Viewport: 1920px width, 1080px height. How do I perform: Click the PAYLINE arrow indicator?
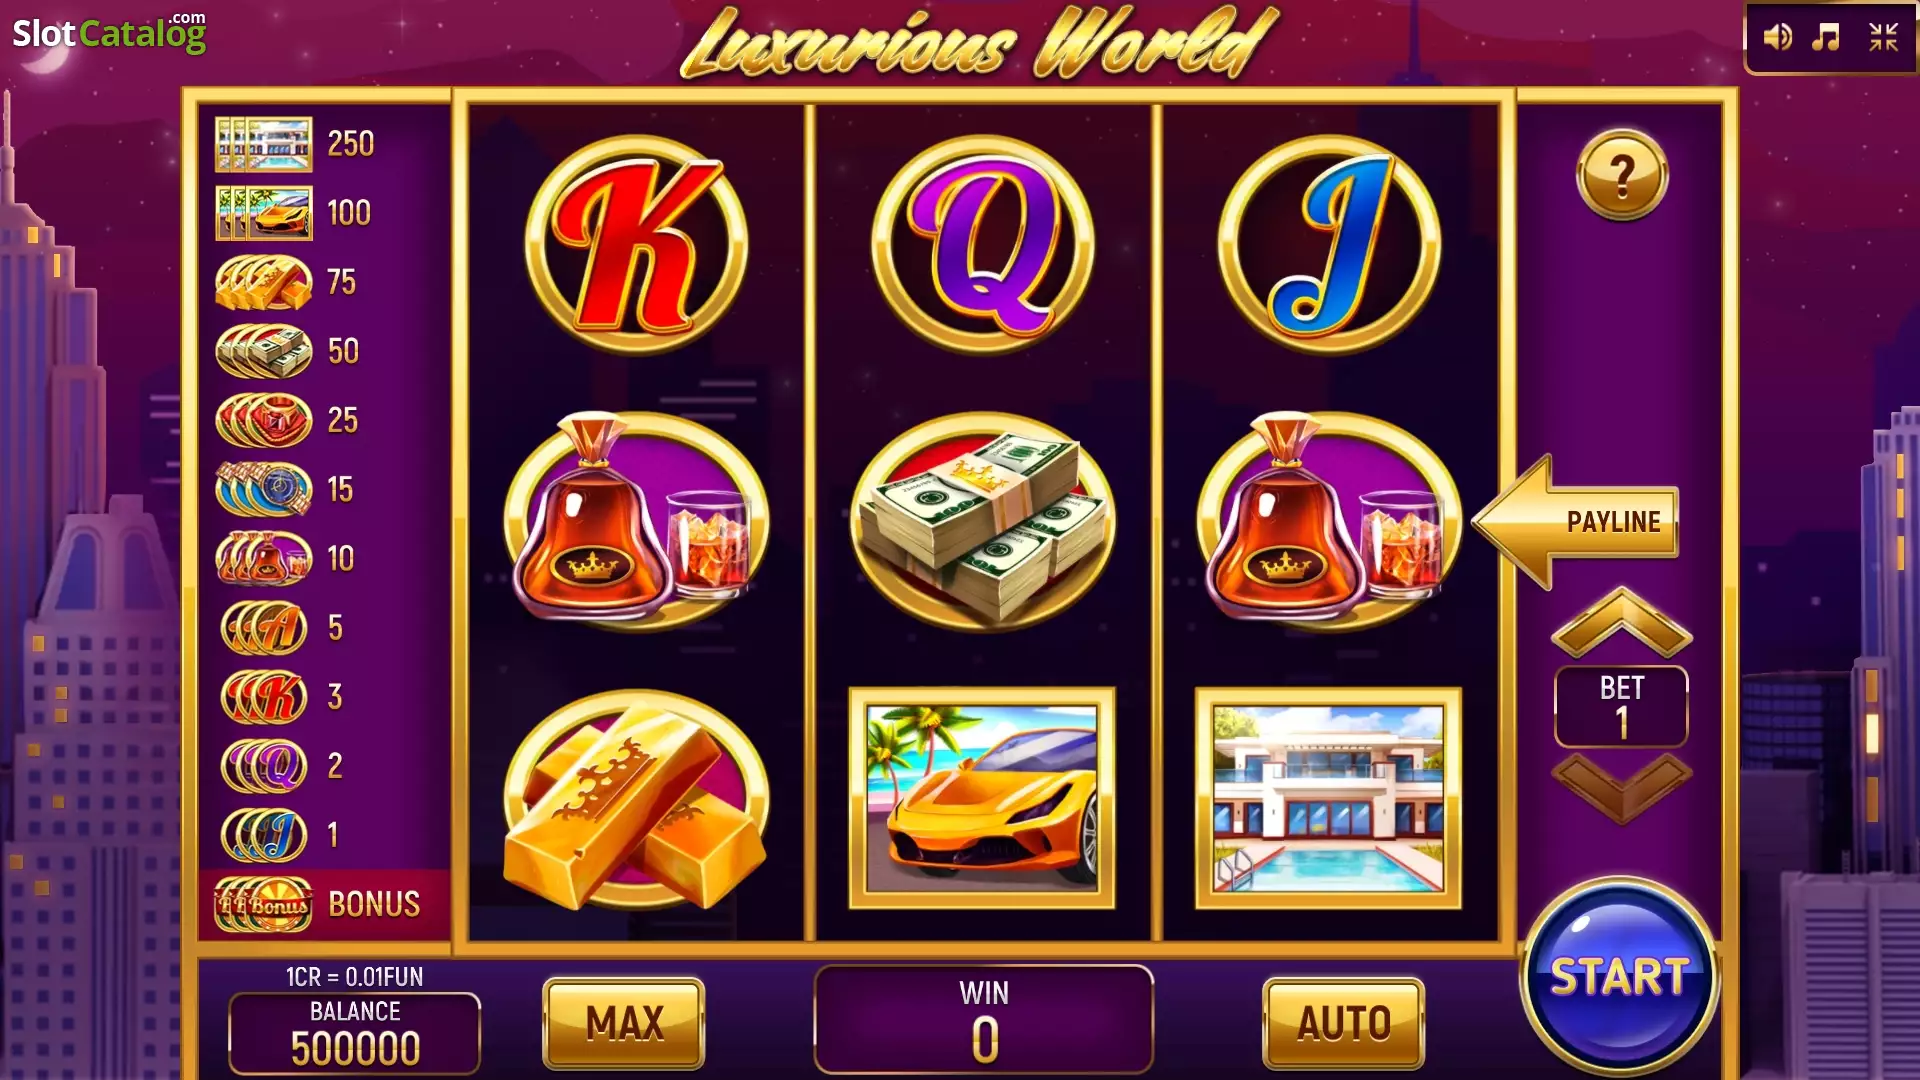(1576, 522)
